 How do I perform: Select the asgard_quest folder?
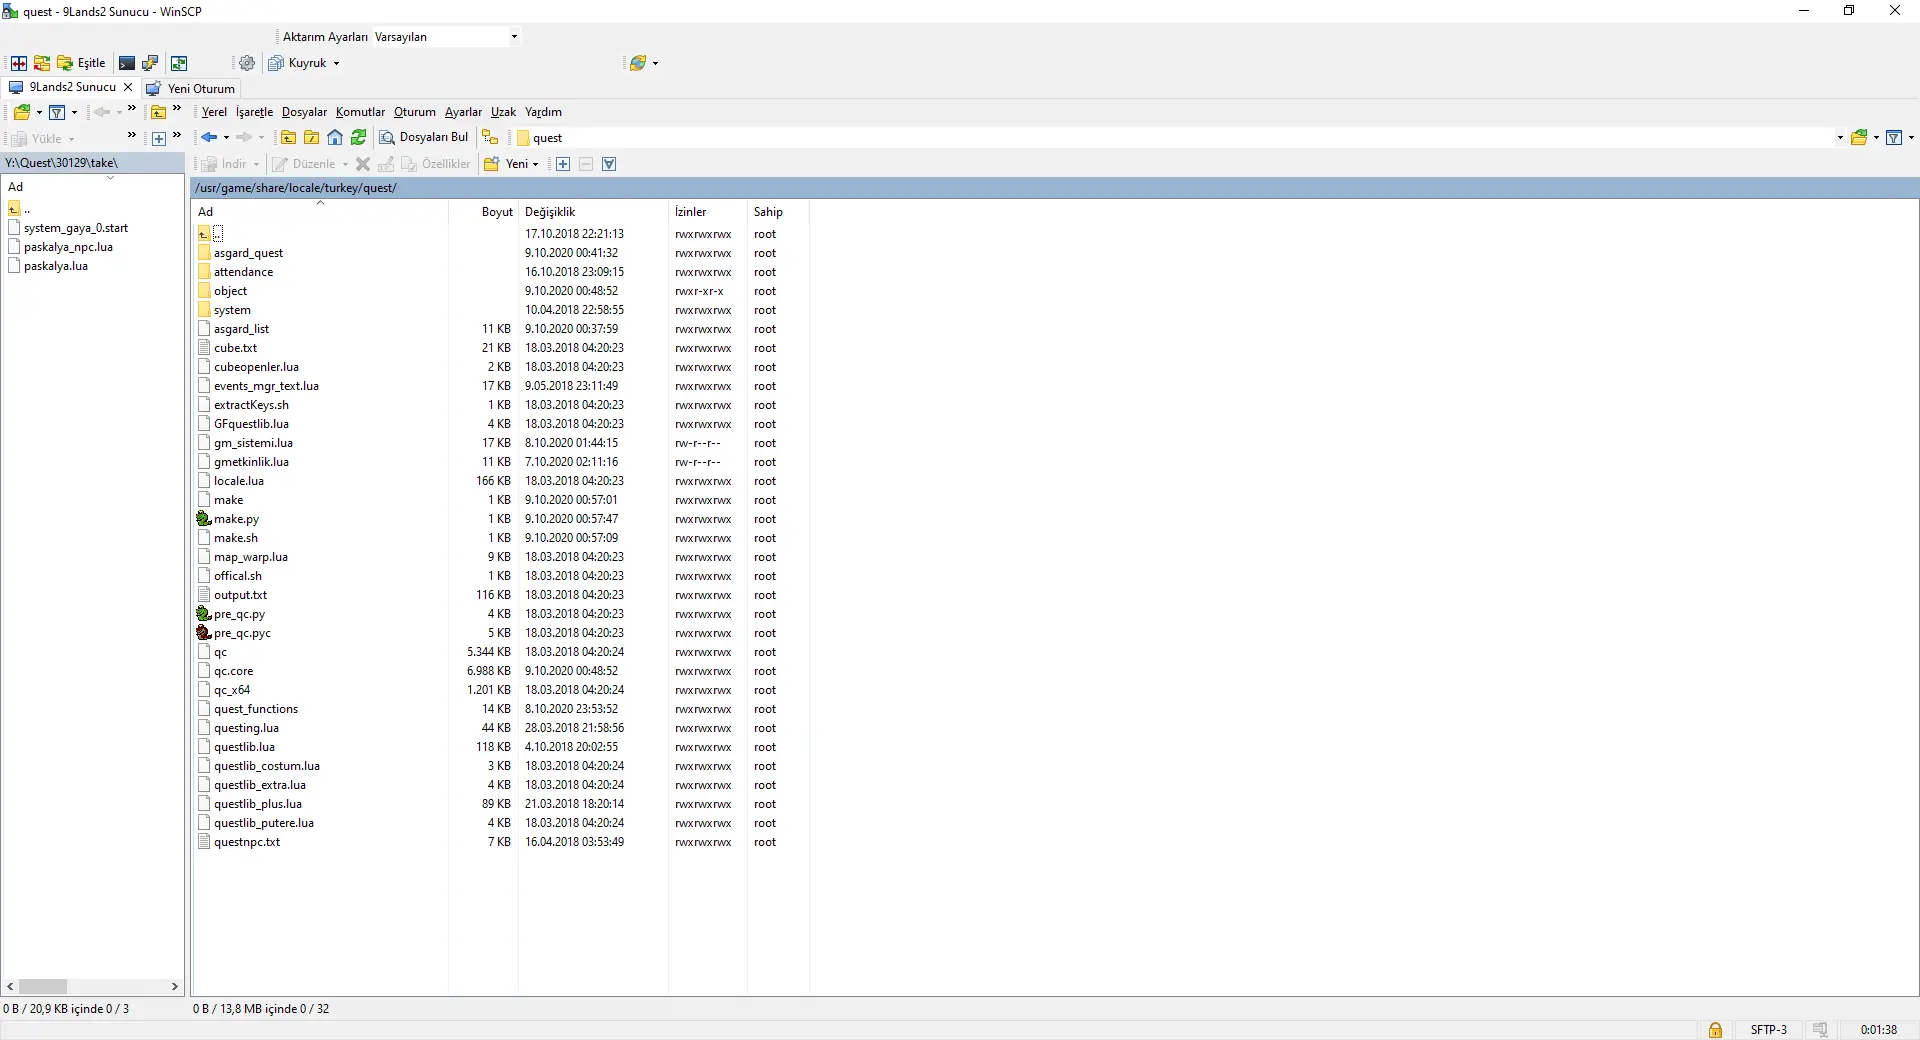tap(248, 253)
